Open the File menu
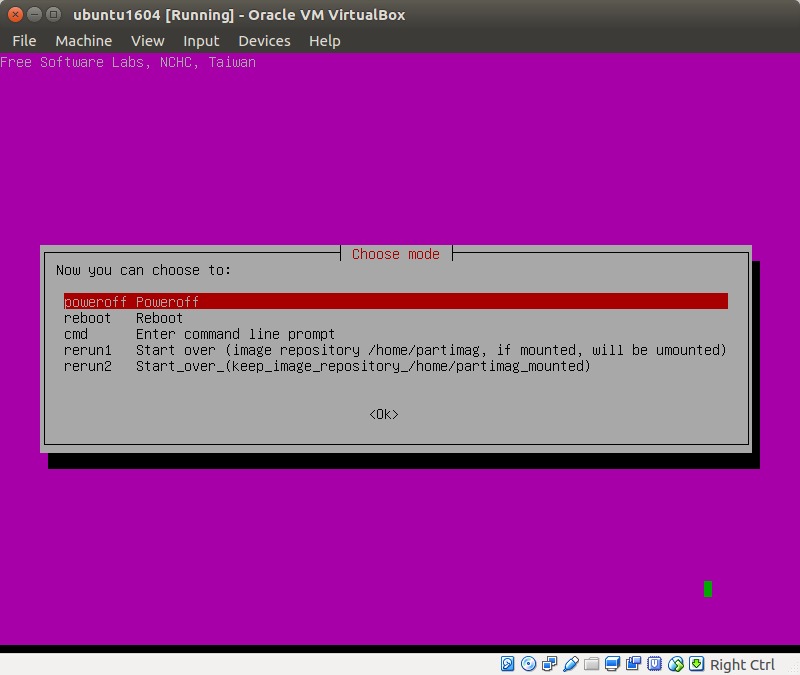Screen dimensions: 800x675 [24, 41]
